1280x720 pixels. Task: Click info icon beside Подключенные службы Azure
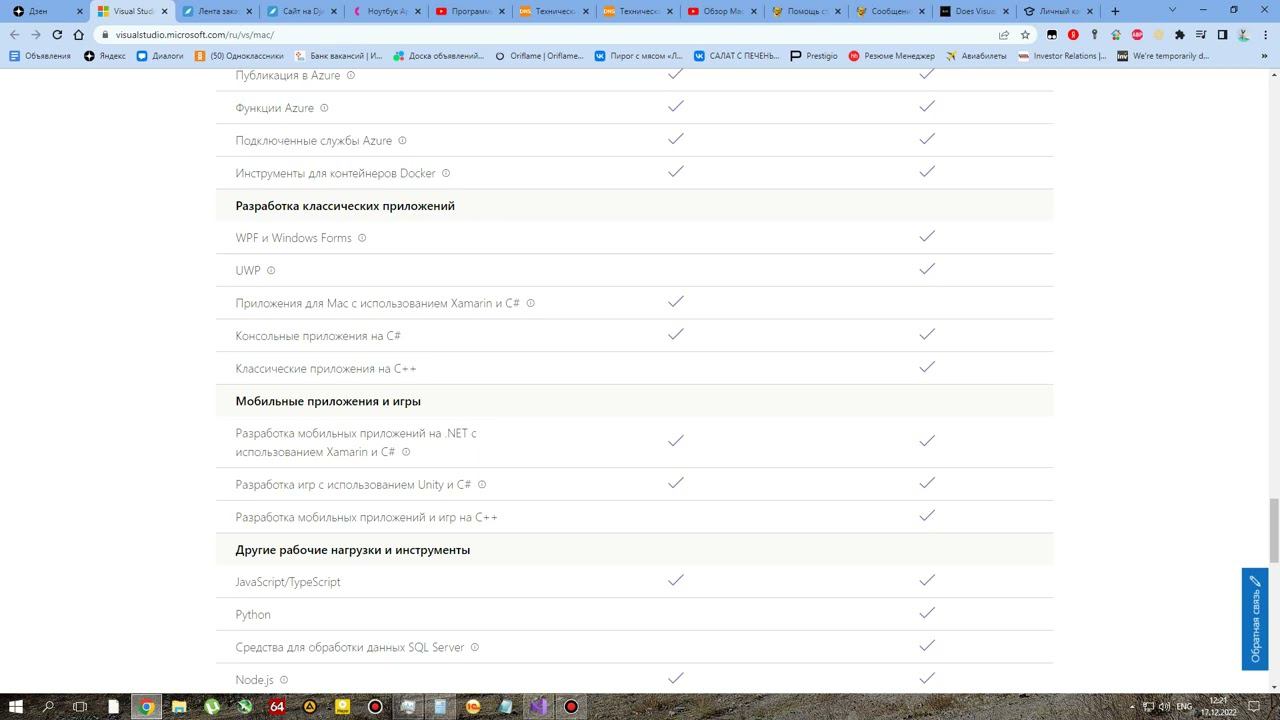[x=402, y=141]
